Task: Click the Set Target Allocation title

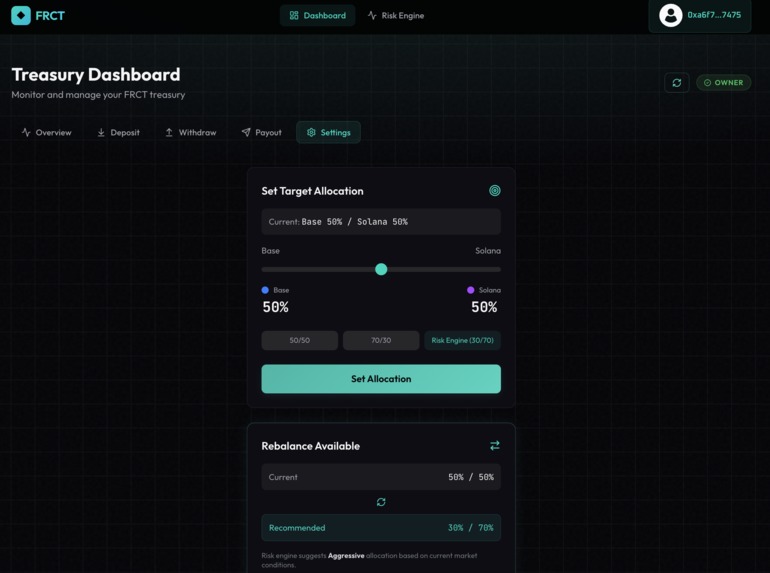Action: tap(312, 191)
